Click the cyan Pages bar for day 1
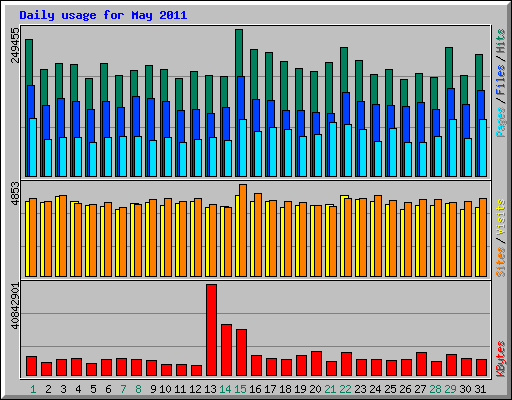This screenshot has height=400, width=512. tap(33, 147)
